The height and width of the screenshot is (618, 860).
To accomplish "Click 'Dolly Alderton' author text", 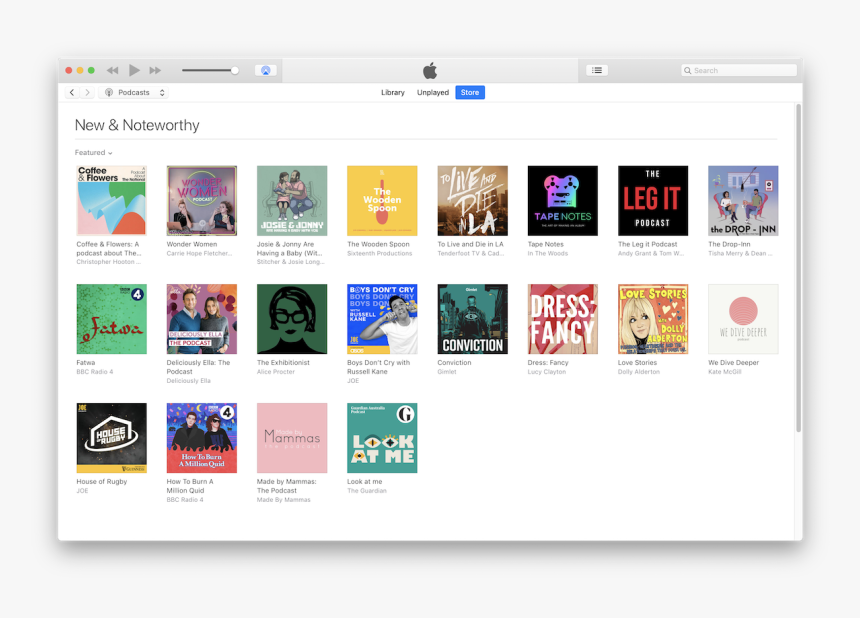I will pos(639,372).
